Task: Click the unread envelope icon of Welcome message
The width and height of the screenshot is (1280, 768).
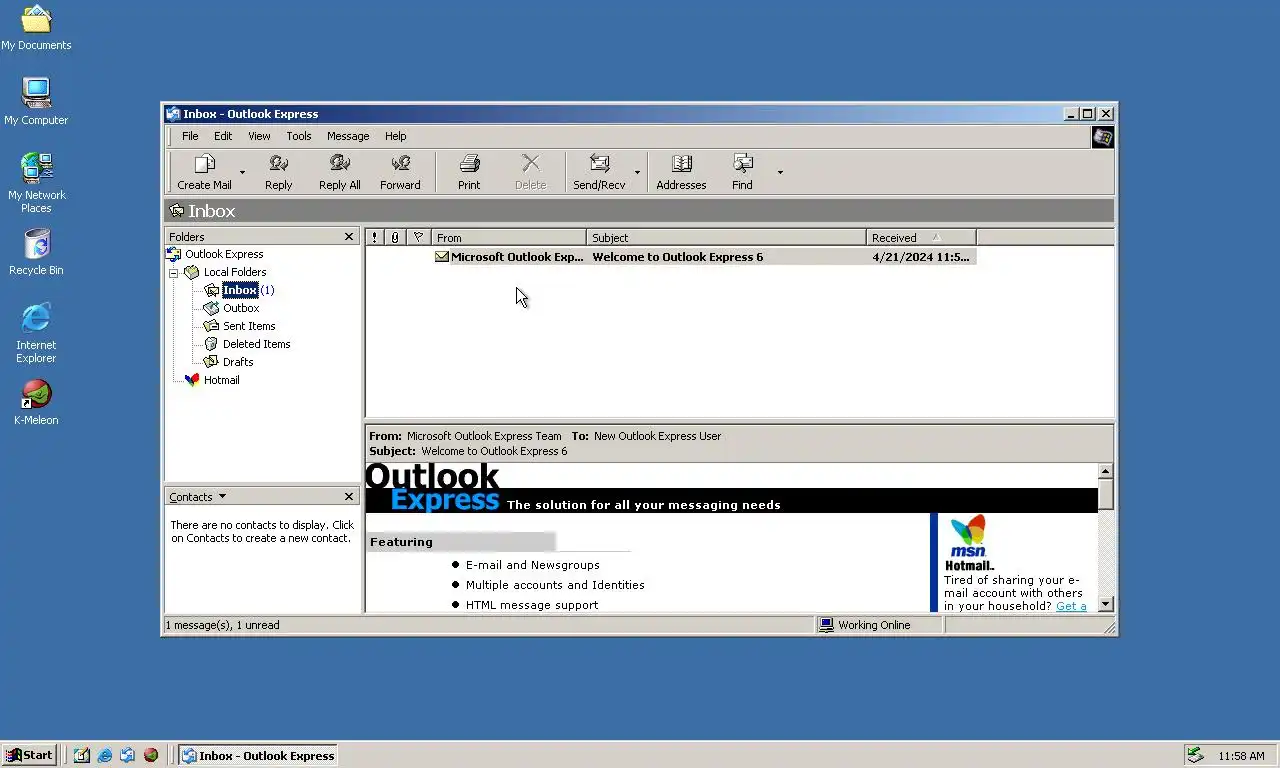Action: pos(441,257)
